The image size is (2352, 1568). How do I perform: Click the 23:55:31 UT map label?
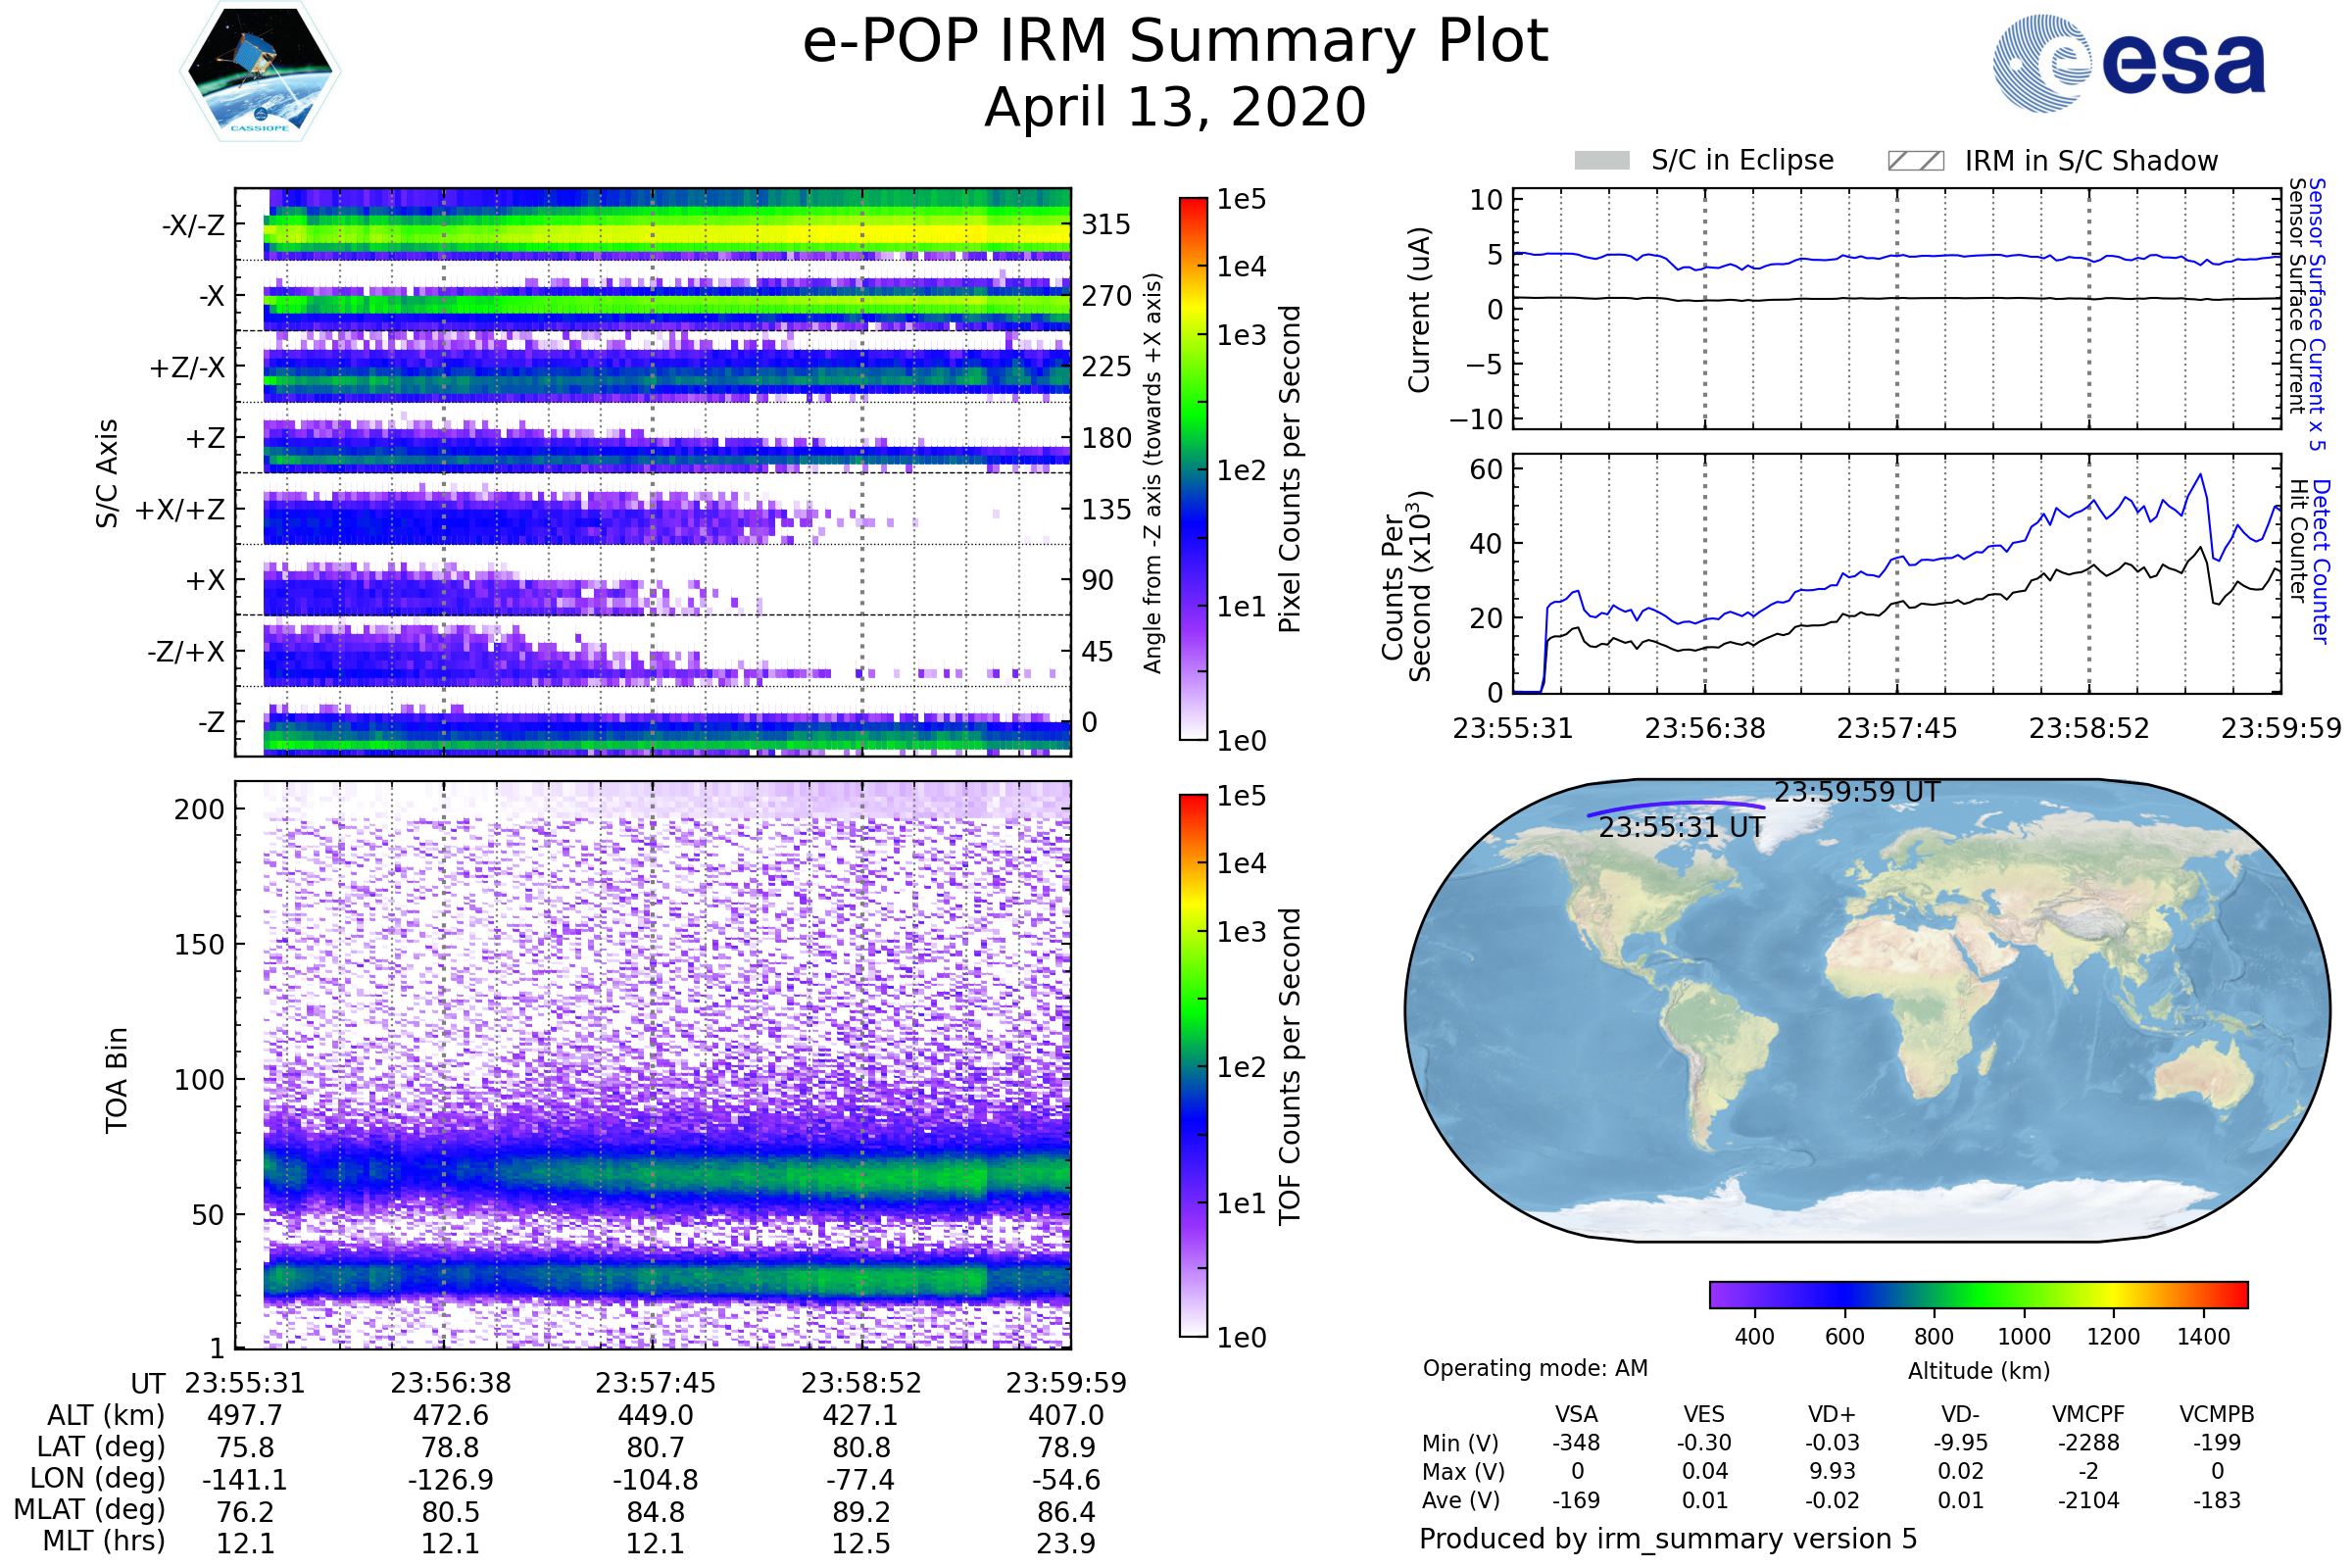pyautogui.click(x=1681, y=828)
